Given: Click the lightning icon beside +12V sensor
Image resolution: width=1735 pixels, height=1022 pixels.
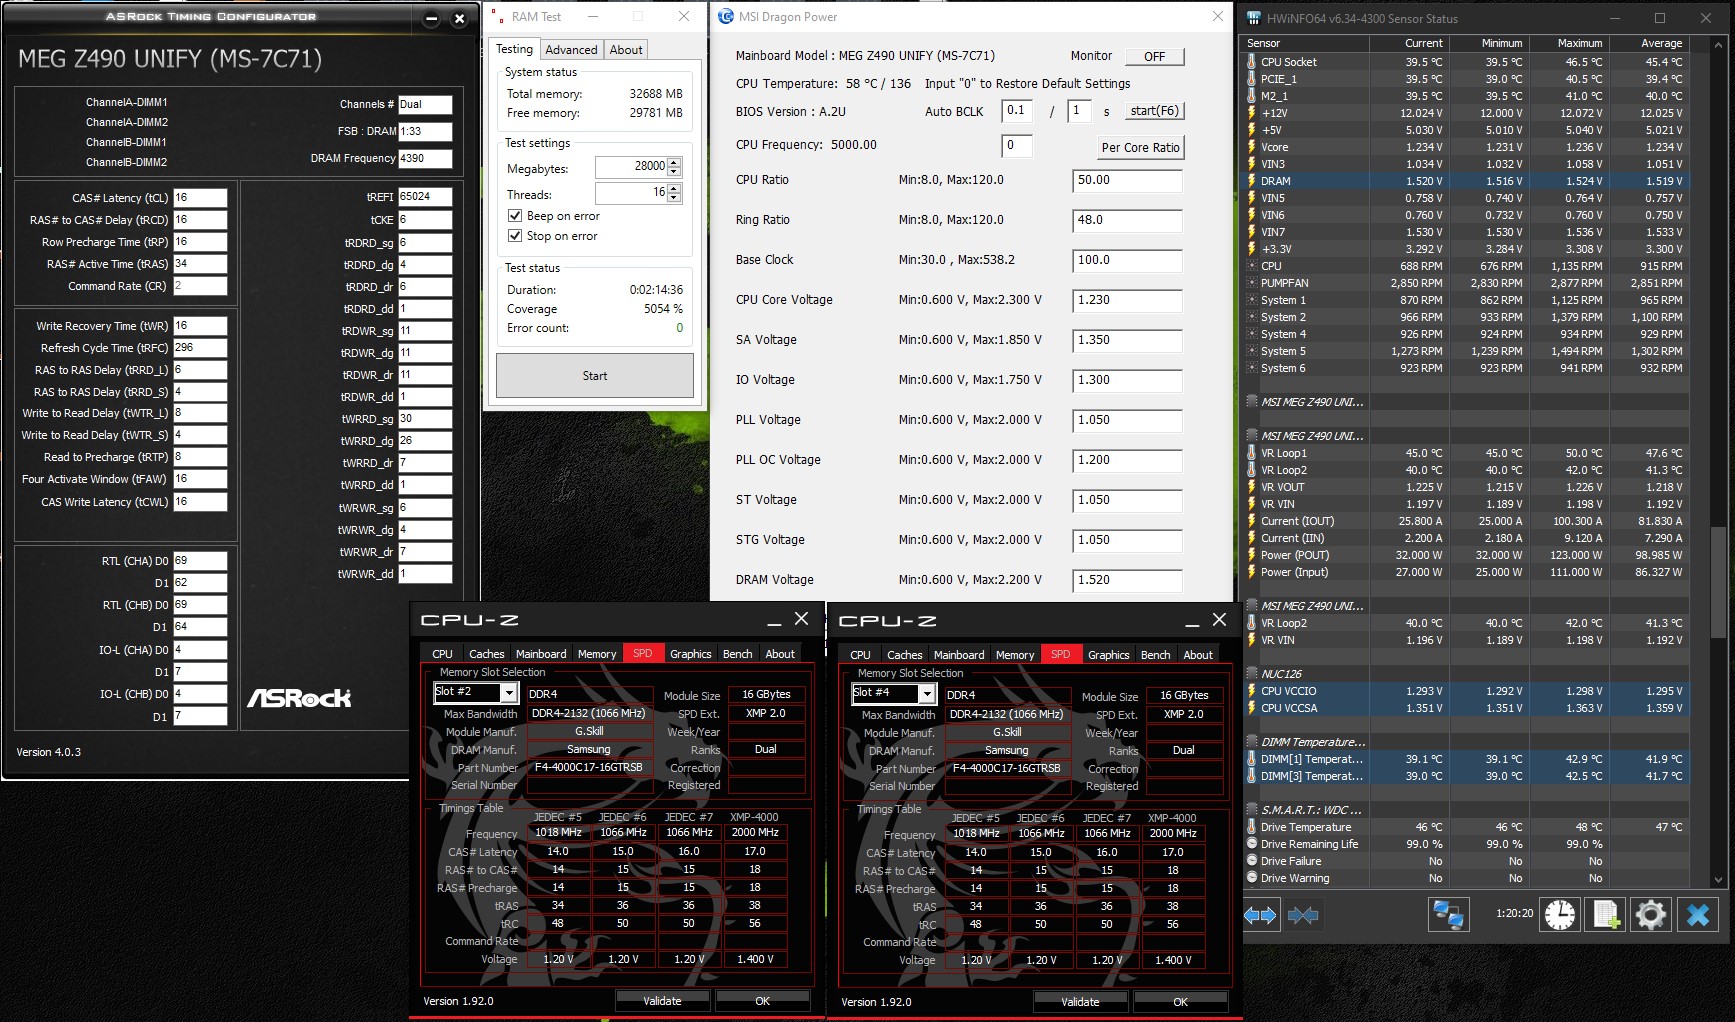Looking at the screenshot, I should (1252, 113).
